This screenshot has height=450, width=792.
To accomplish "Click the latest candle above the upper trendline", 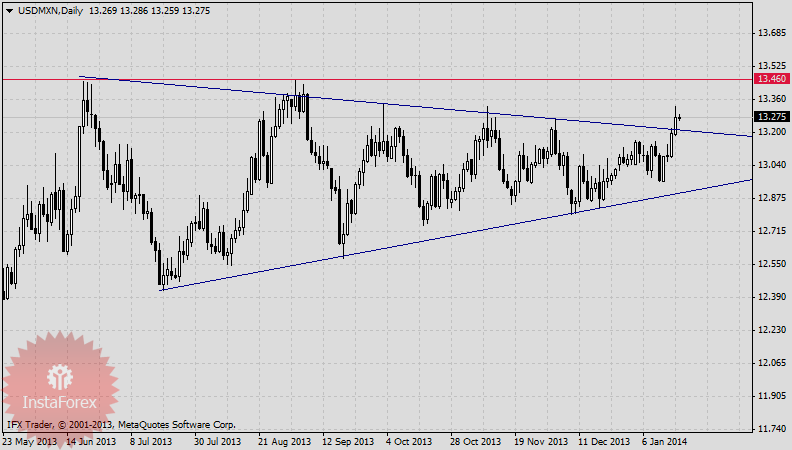I will 679,118.
